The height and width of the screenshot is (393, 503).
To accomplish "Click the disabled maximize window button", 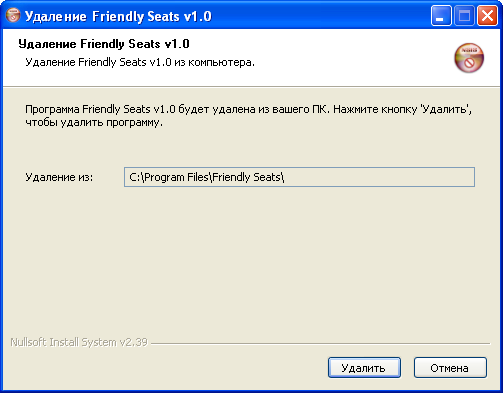I will (464, 16).
